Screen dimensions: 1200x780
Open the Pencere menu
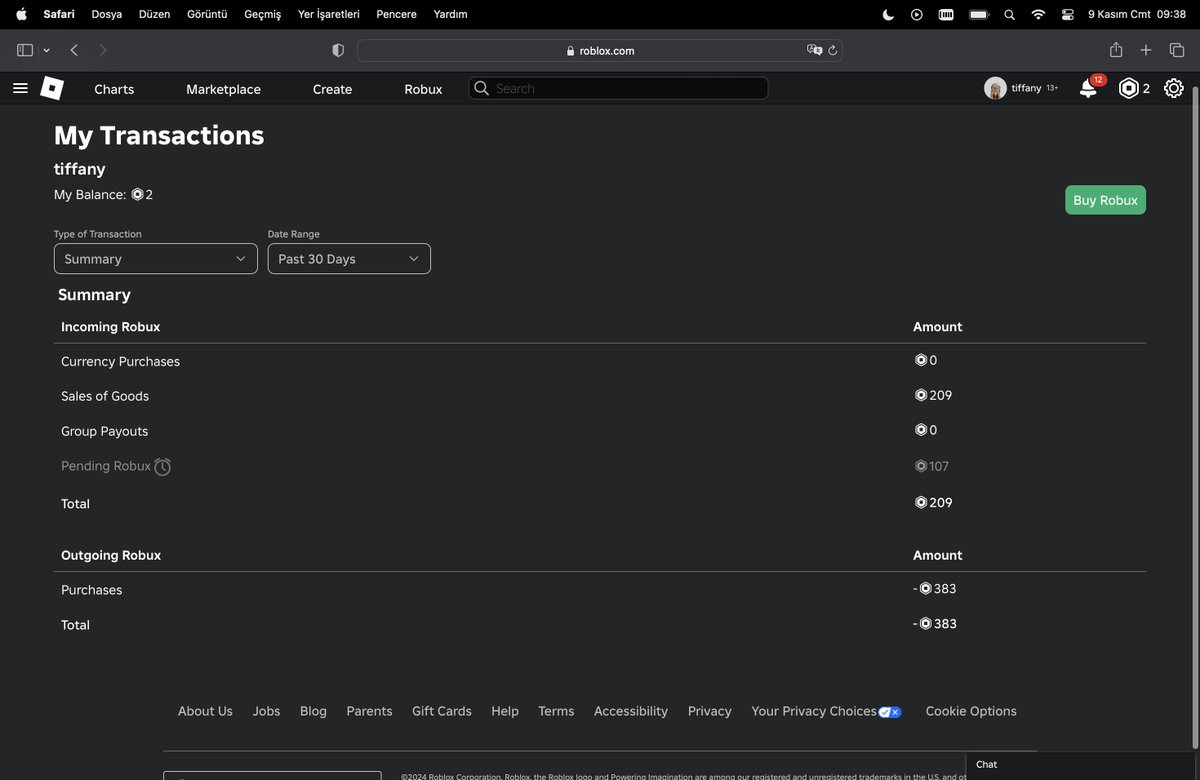point(396,14)
